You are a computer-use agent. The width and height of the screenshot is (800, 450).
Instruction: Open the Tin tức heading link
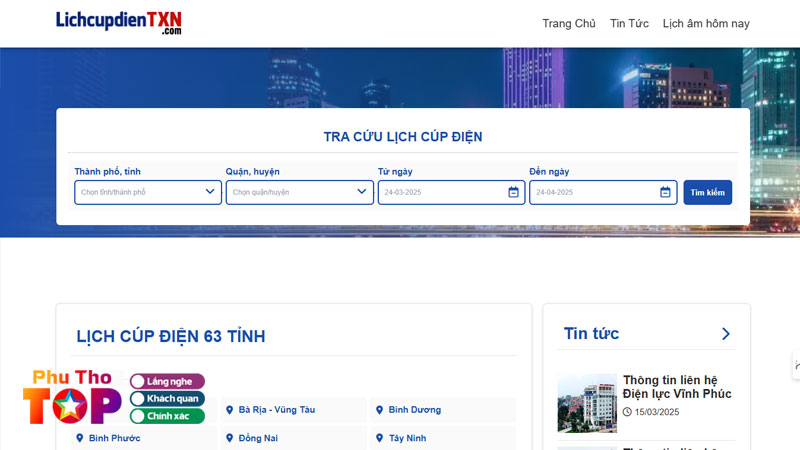coord(591,334)
